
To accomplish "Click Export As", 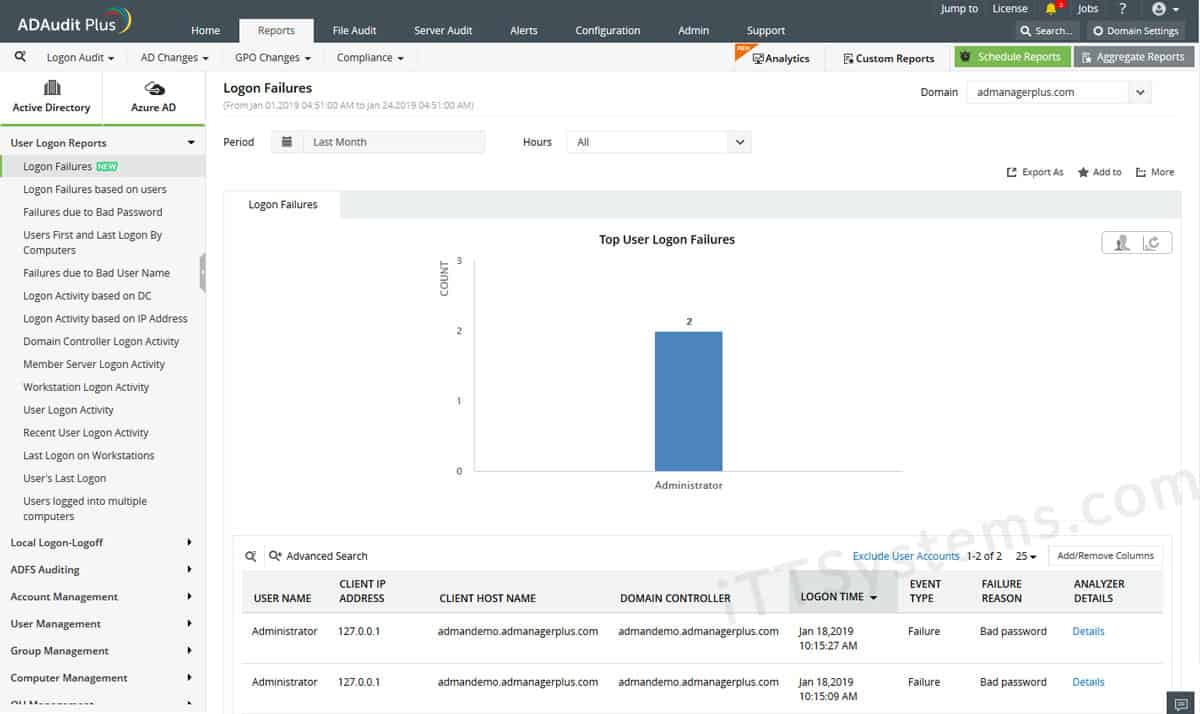I will [1035, 172].
